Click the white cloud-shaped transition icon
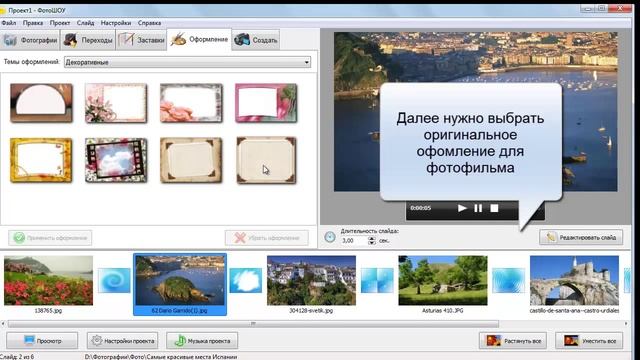The image size is (640, 360). coord(246,280)
